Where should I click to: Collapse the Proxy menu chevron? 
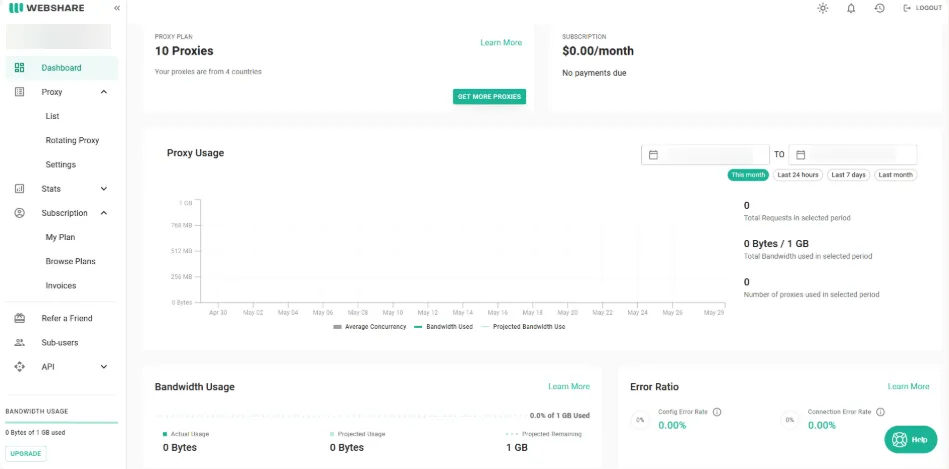coord(103,92)
